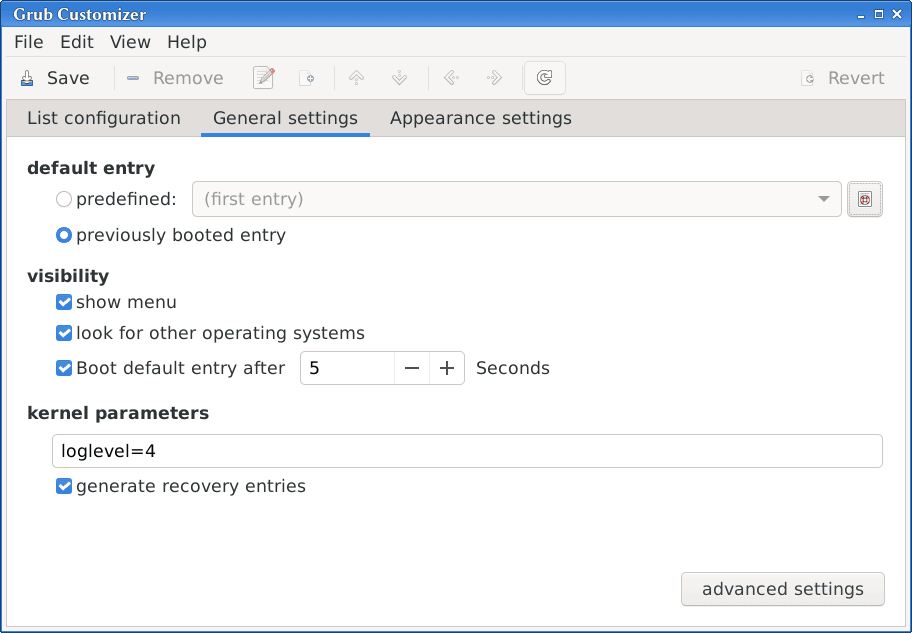
Task: Select the General settings tab
Action: click(x=285, y=118)
